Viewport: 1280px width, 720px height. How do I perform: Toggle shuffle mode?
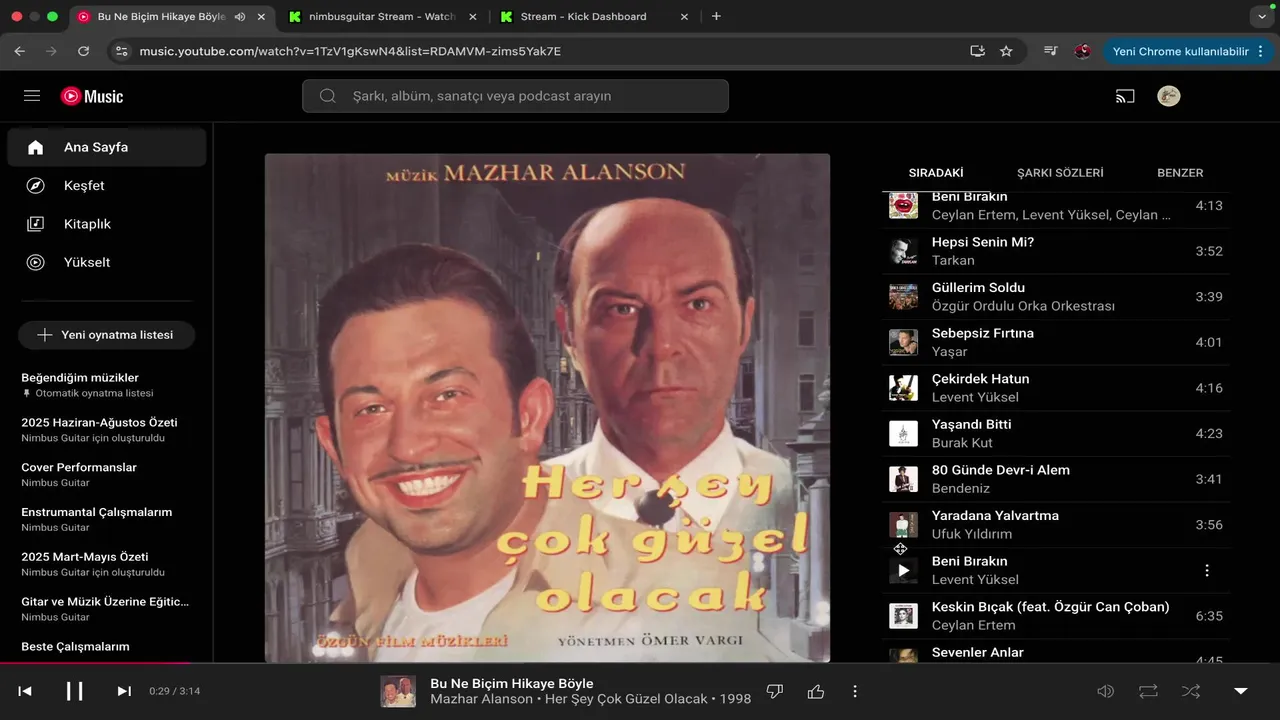pyautogui.click(x=1191, y=691)
